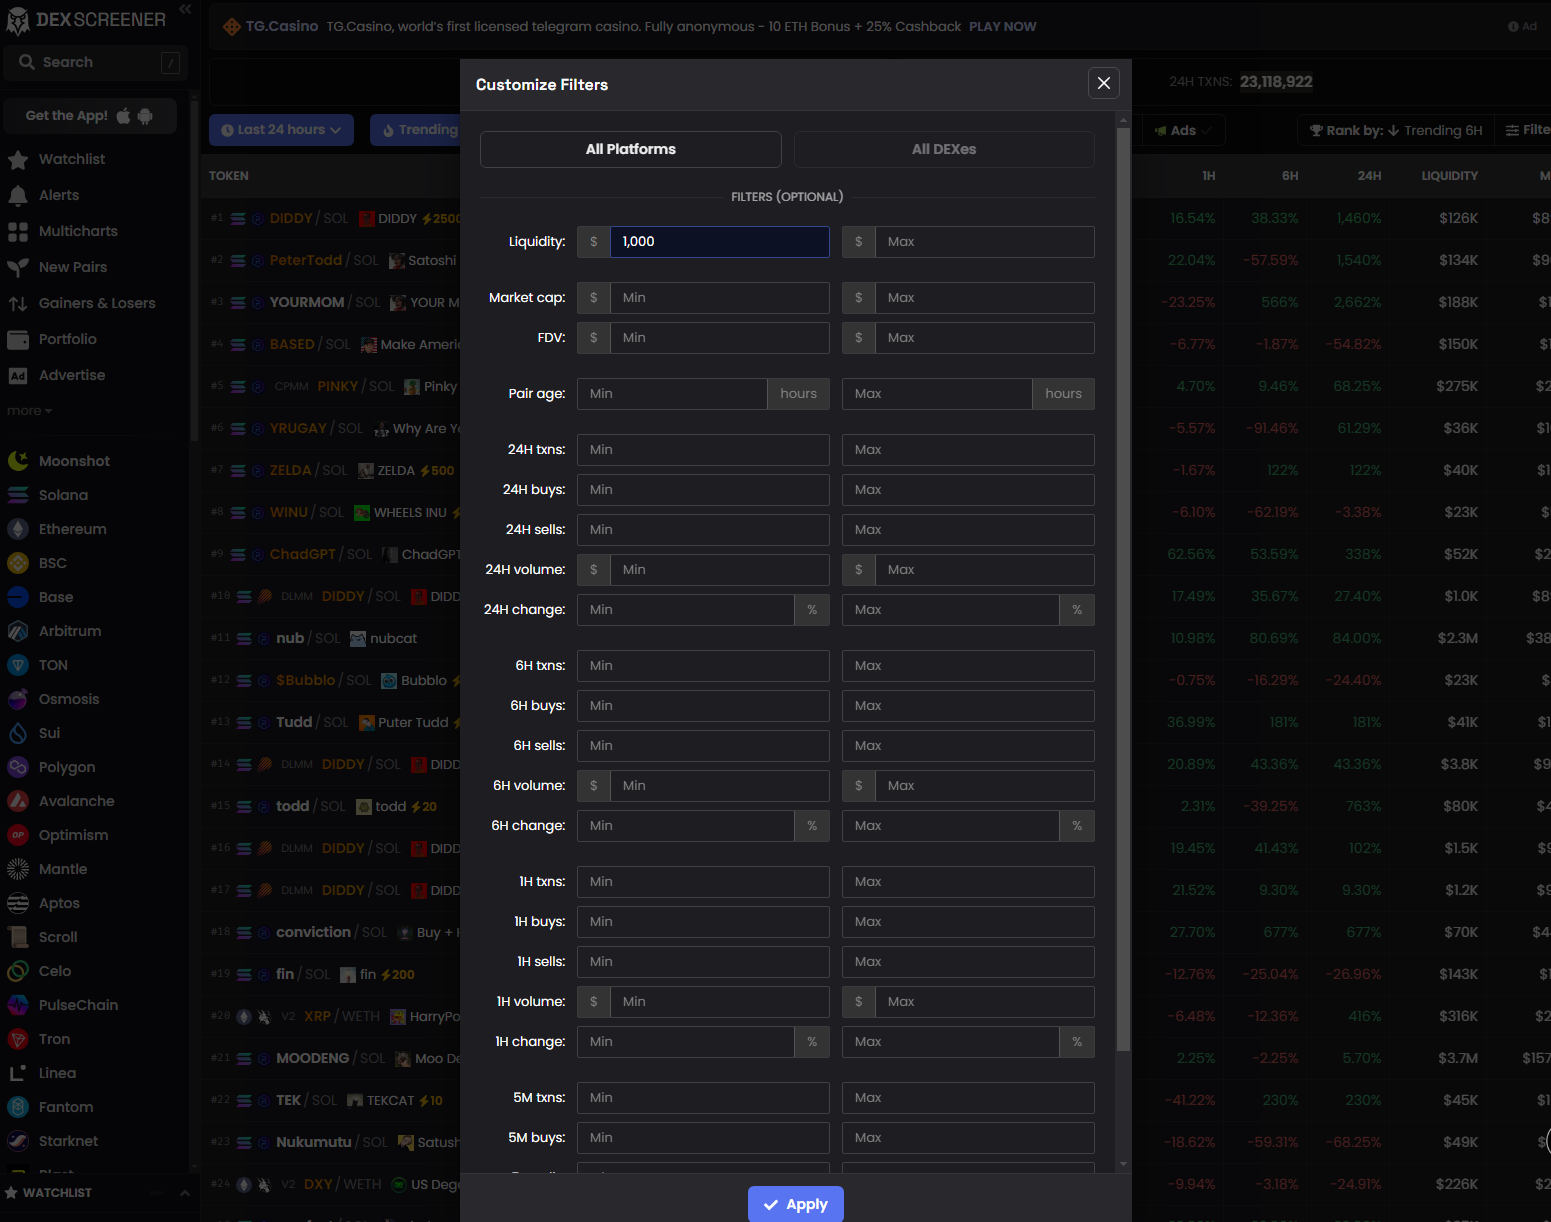Focus the 6H change Min field
This screenshot has height=1222, width=1551.
click(685, 826)
